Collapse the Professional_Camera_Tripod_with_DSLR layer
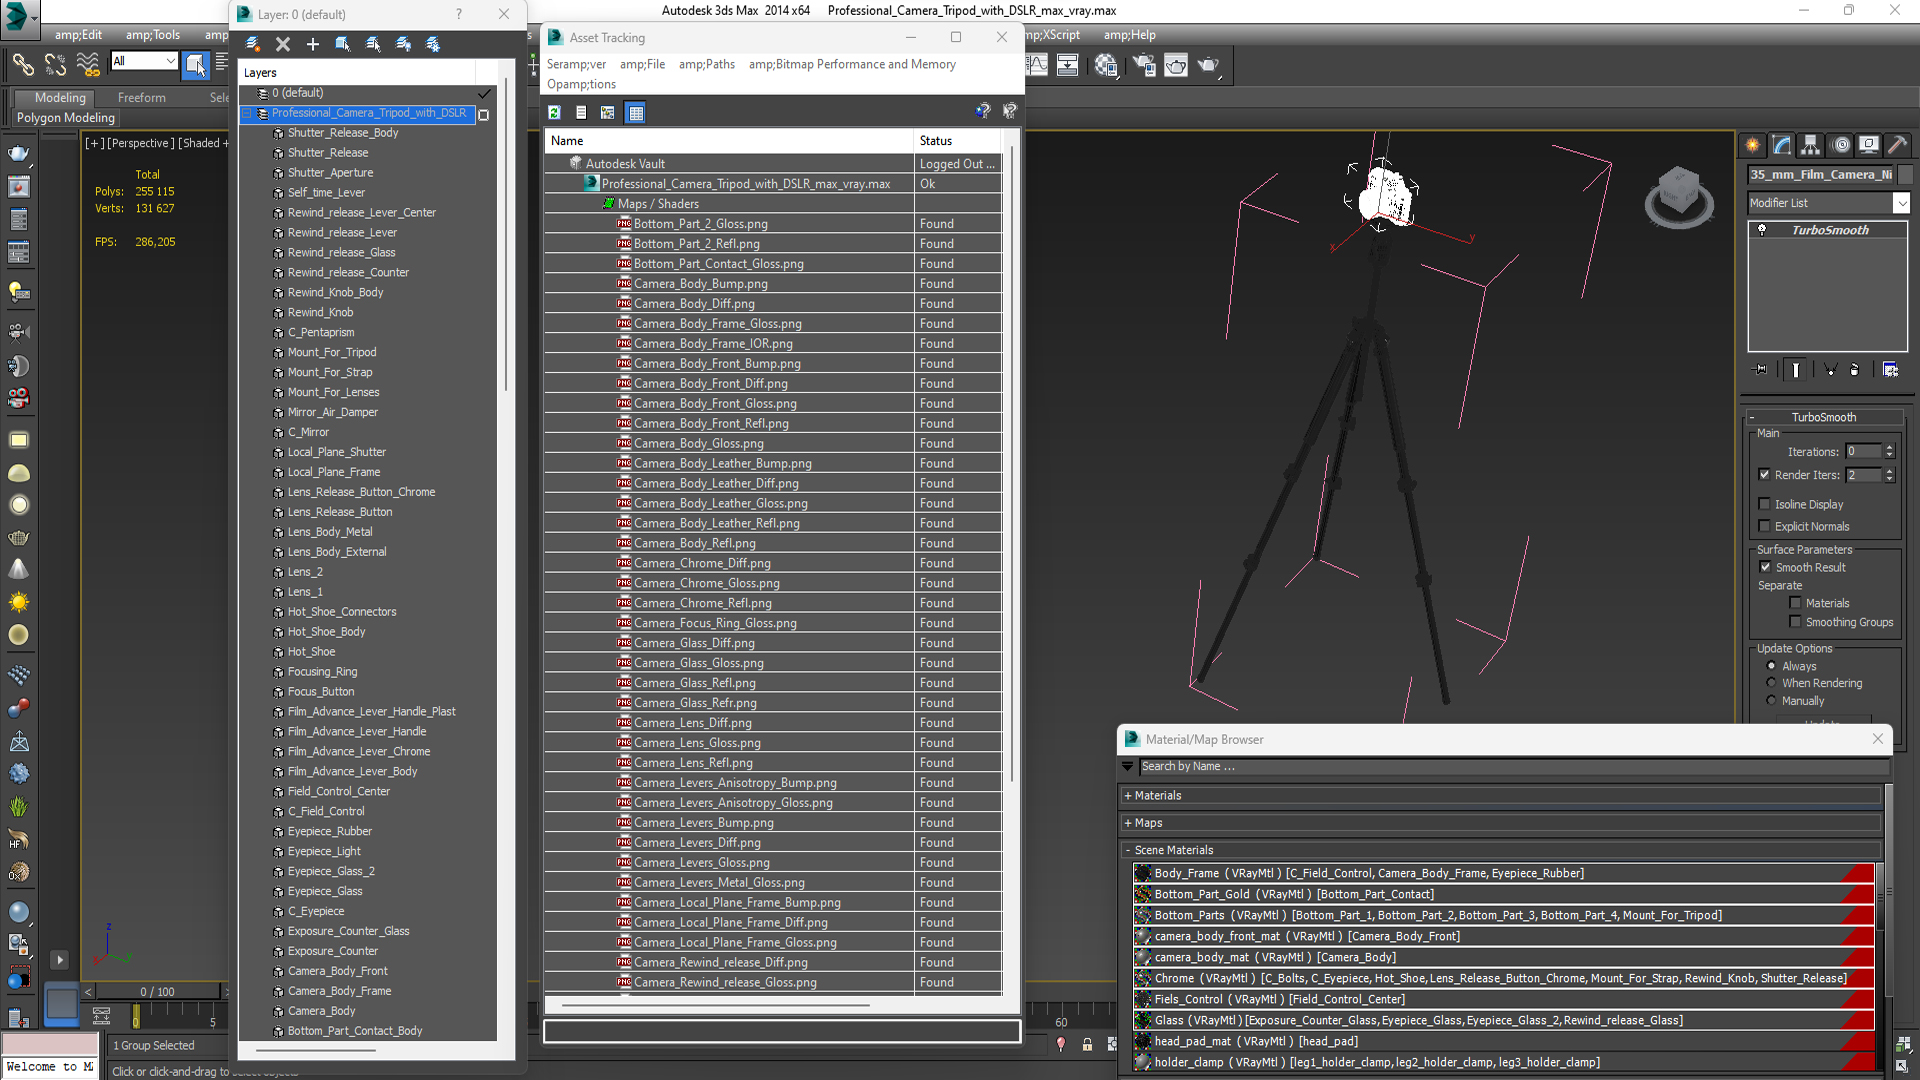 (247, 114)
